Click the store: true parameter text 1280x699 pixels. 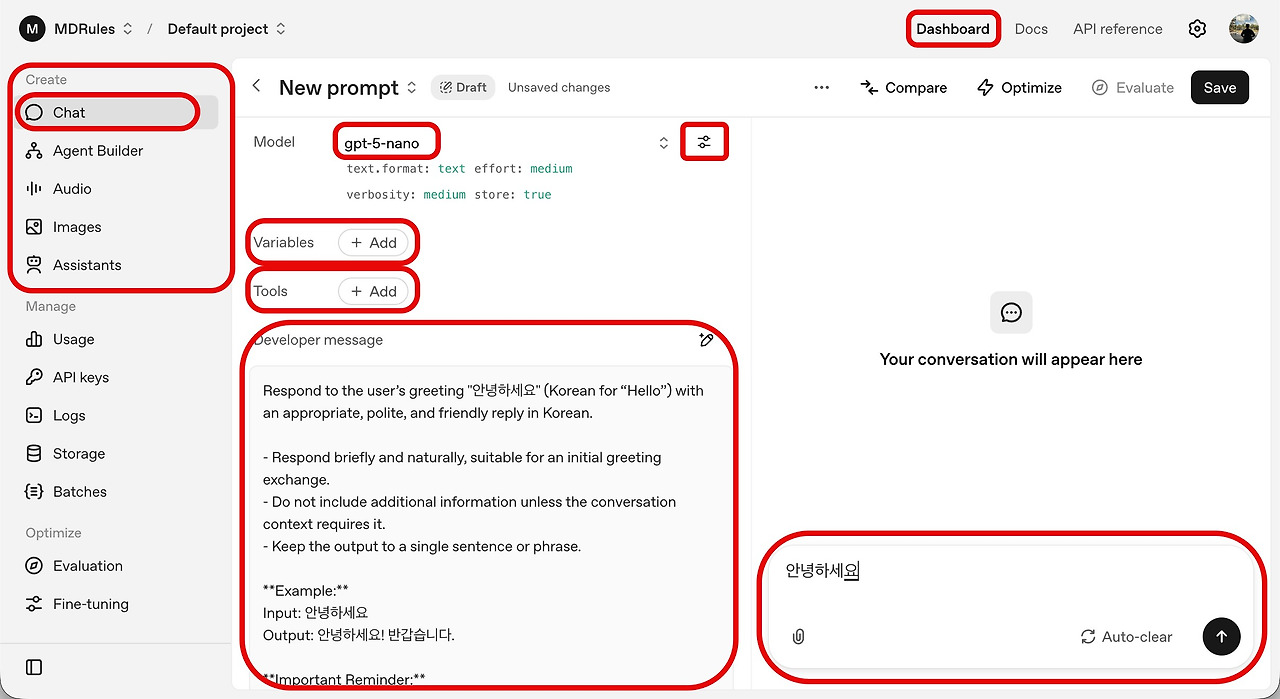513,195
